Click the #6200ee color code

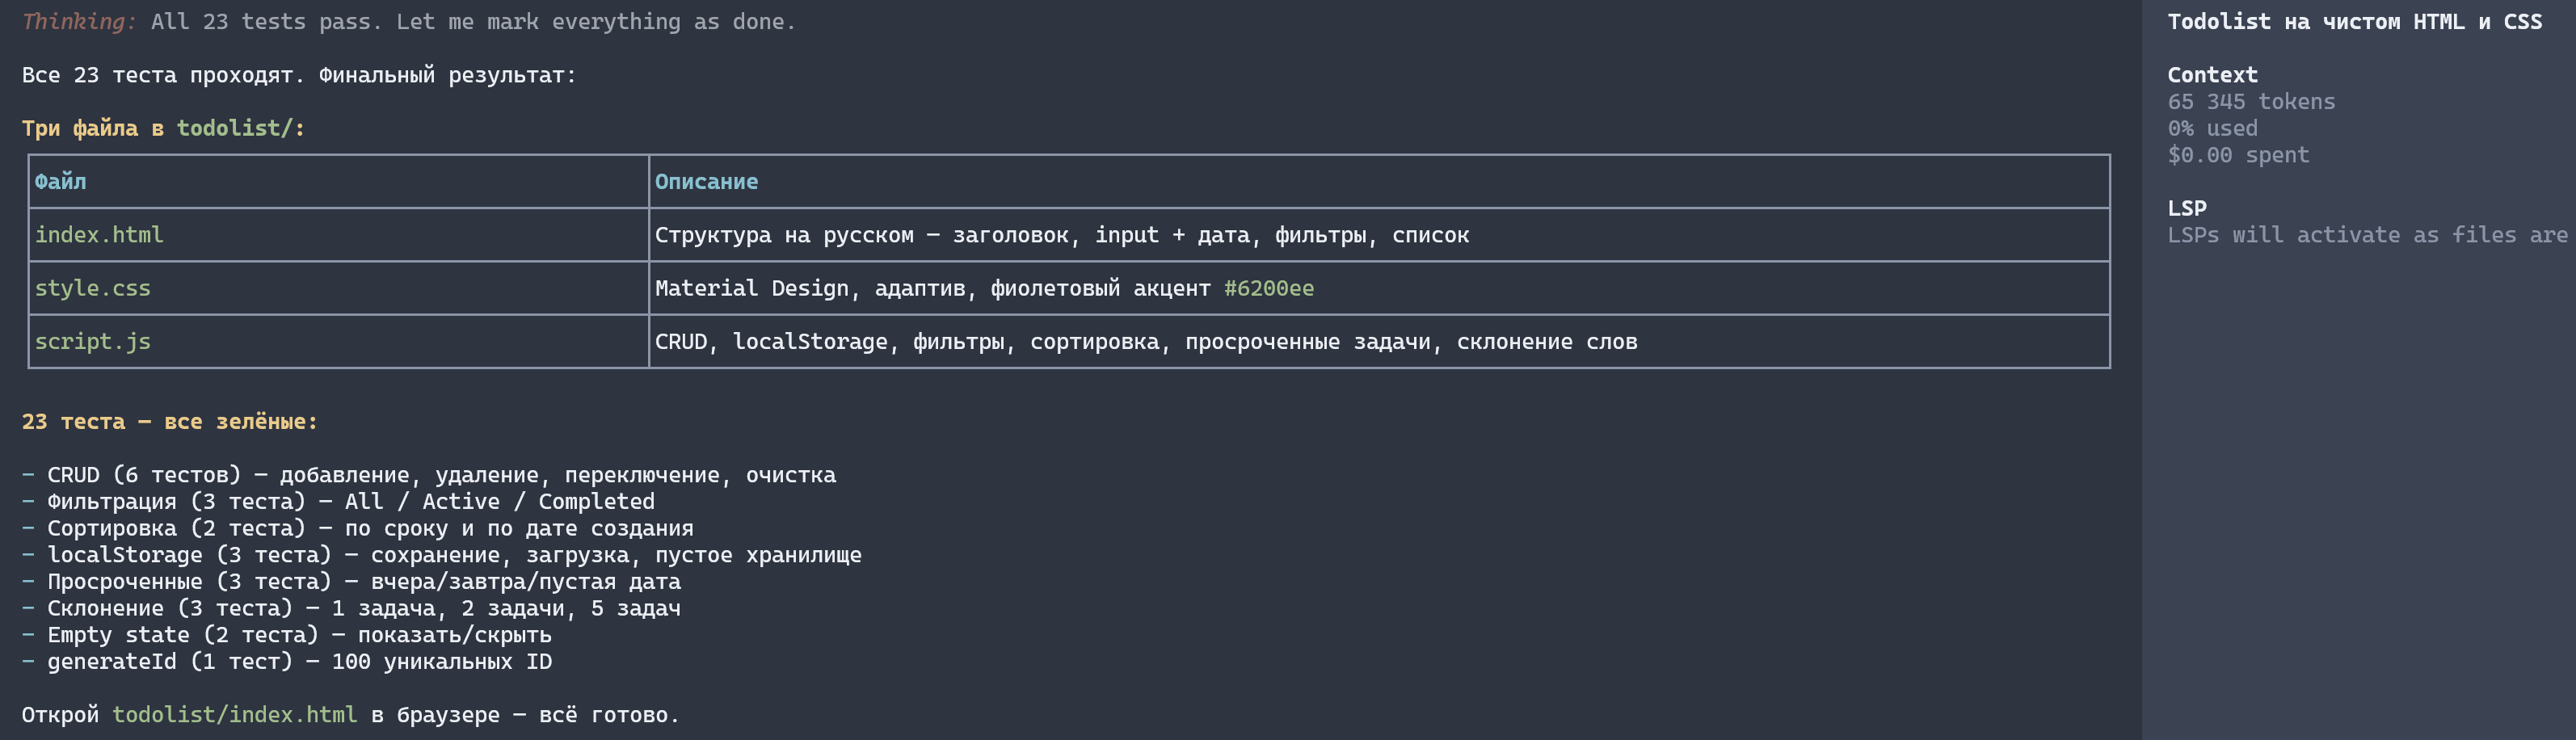(1268, 288)
